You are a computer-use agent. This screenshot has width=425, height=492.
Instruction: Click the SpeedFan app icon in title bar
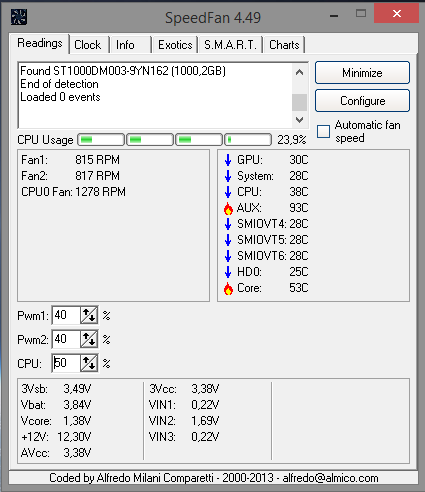click(x=19, y=17)
